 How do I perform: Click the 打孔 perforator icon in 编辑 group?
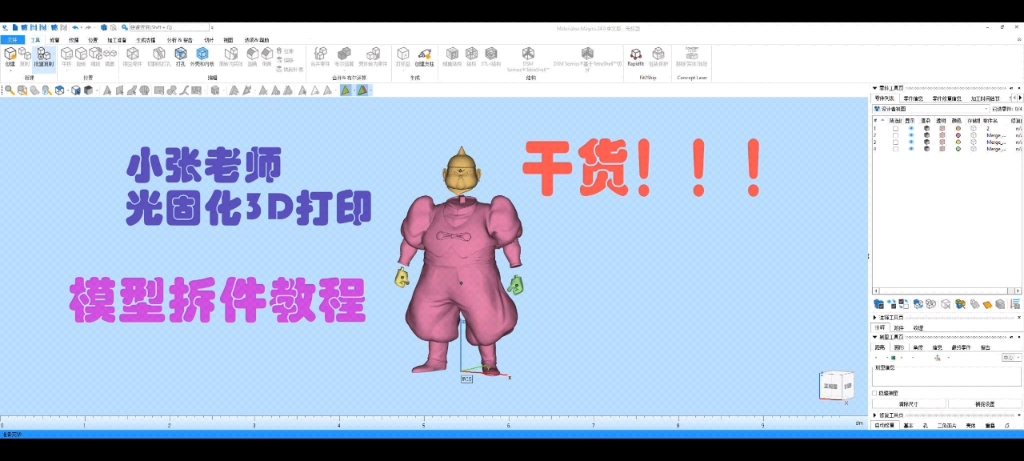click(x=180, y=56)
